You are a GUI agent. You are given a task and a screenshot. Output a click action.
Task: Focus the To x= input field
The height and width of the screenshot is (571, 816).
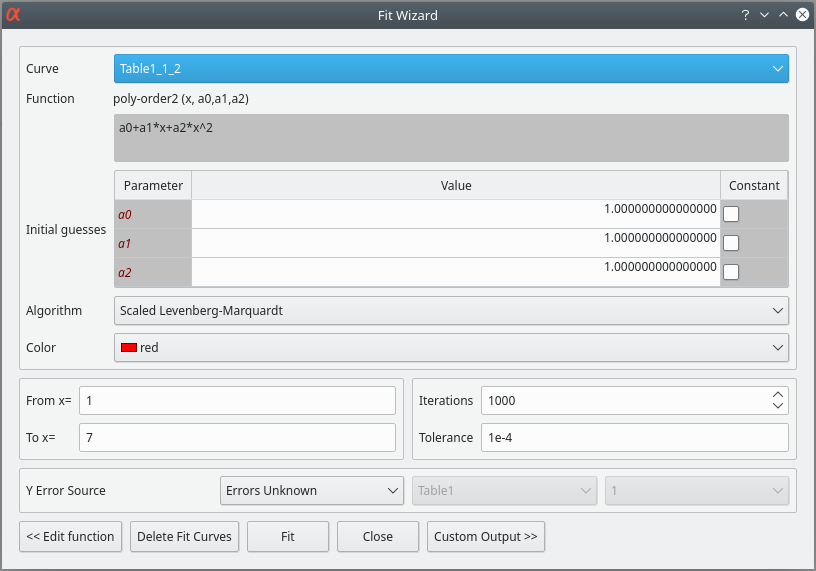coord(237,438)
